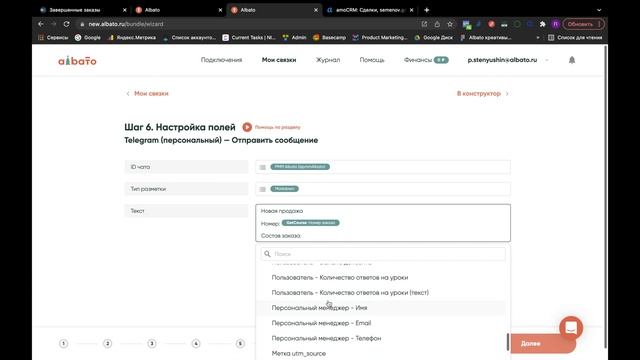This screenshot has height=360, width=640.
Task: Open the notifications bell icon
Action: coord(572,60)
